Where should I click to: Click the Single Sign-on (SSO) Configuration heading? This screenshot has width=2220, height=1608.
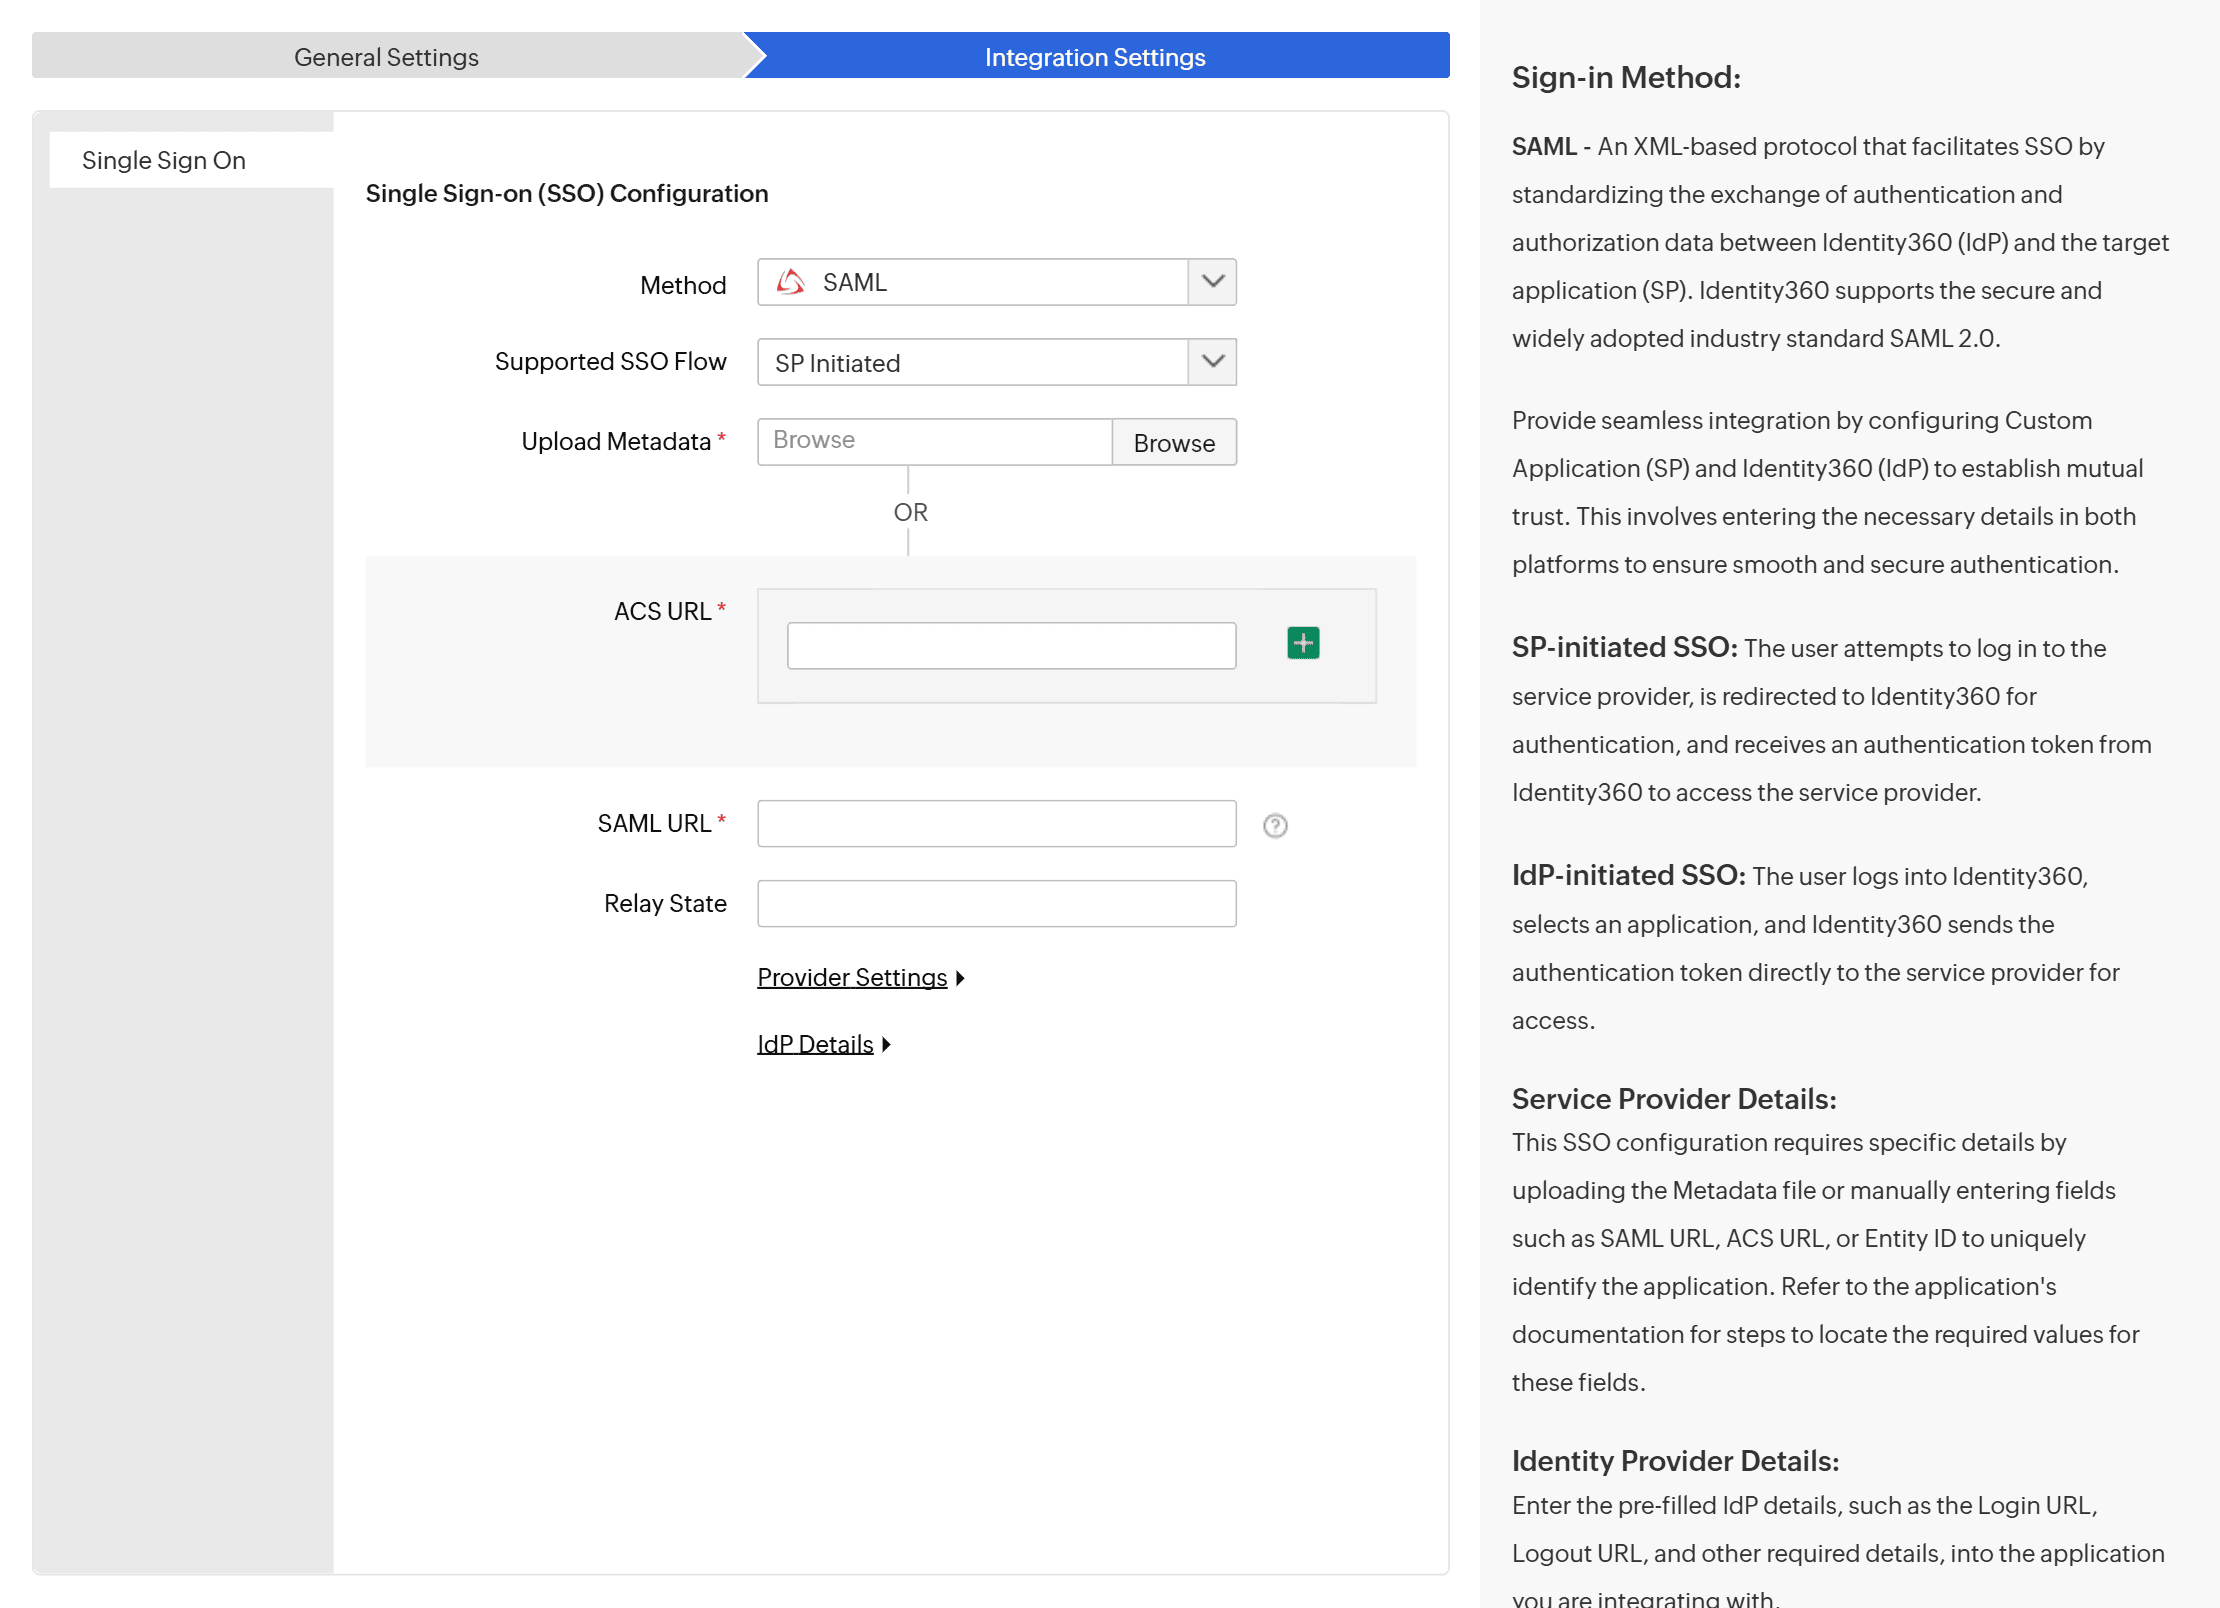point(567,193)
